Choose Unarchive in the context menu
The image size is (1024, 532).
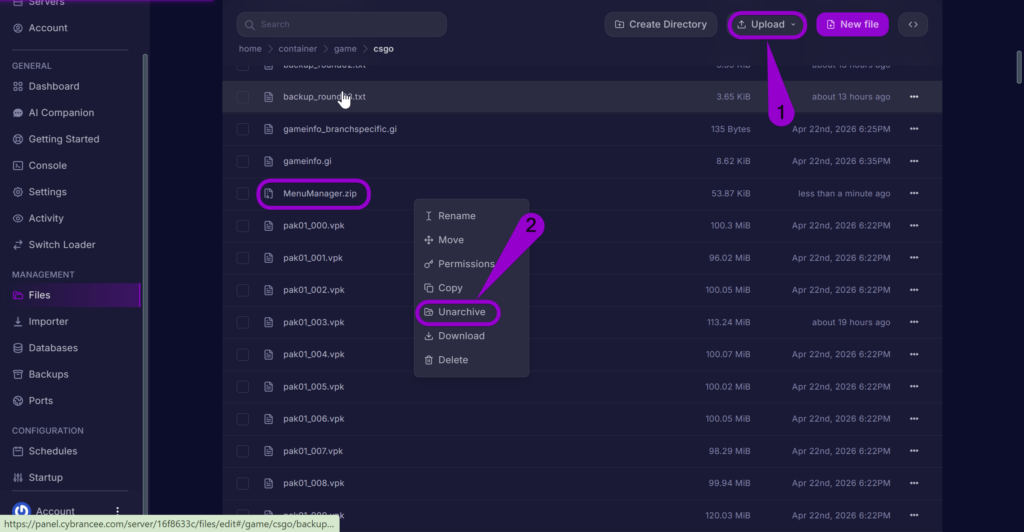pyautogui.click(x=471, y=312)
